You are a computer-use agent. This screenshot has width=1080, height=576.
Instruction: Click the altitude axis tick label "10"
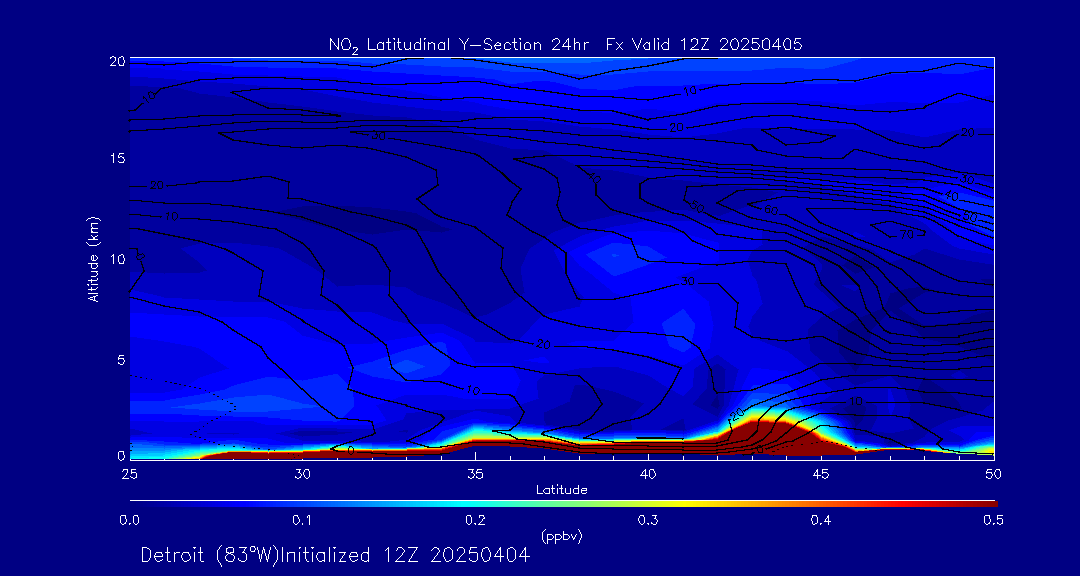[117, 258]
